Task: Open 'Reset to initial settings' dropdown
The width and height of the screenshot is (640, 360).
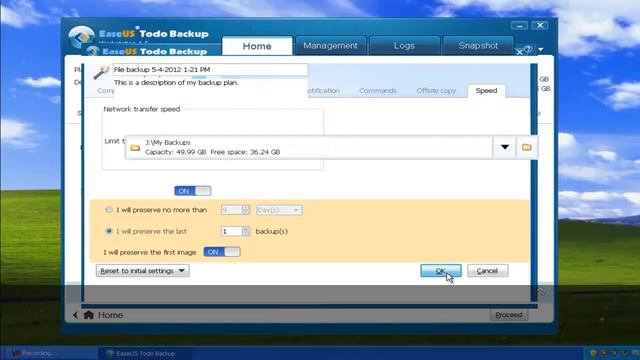Action: (x=142, y=271)
